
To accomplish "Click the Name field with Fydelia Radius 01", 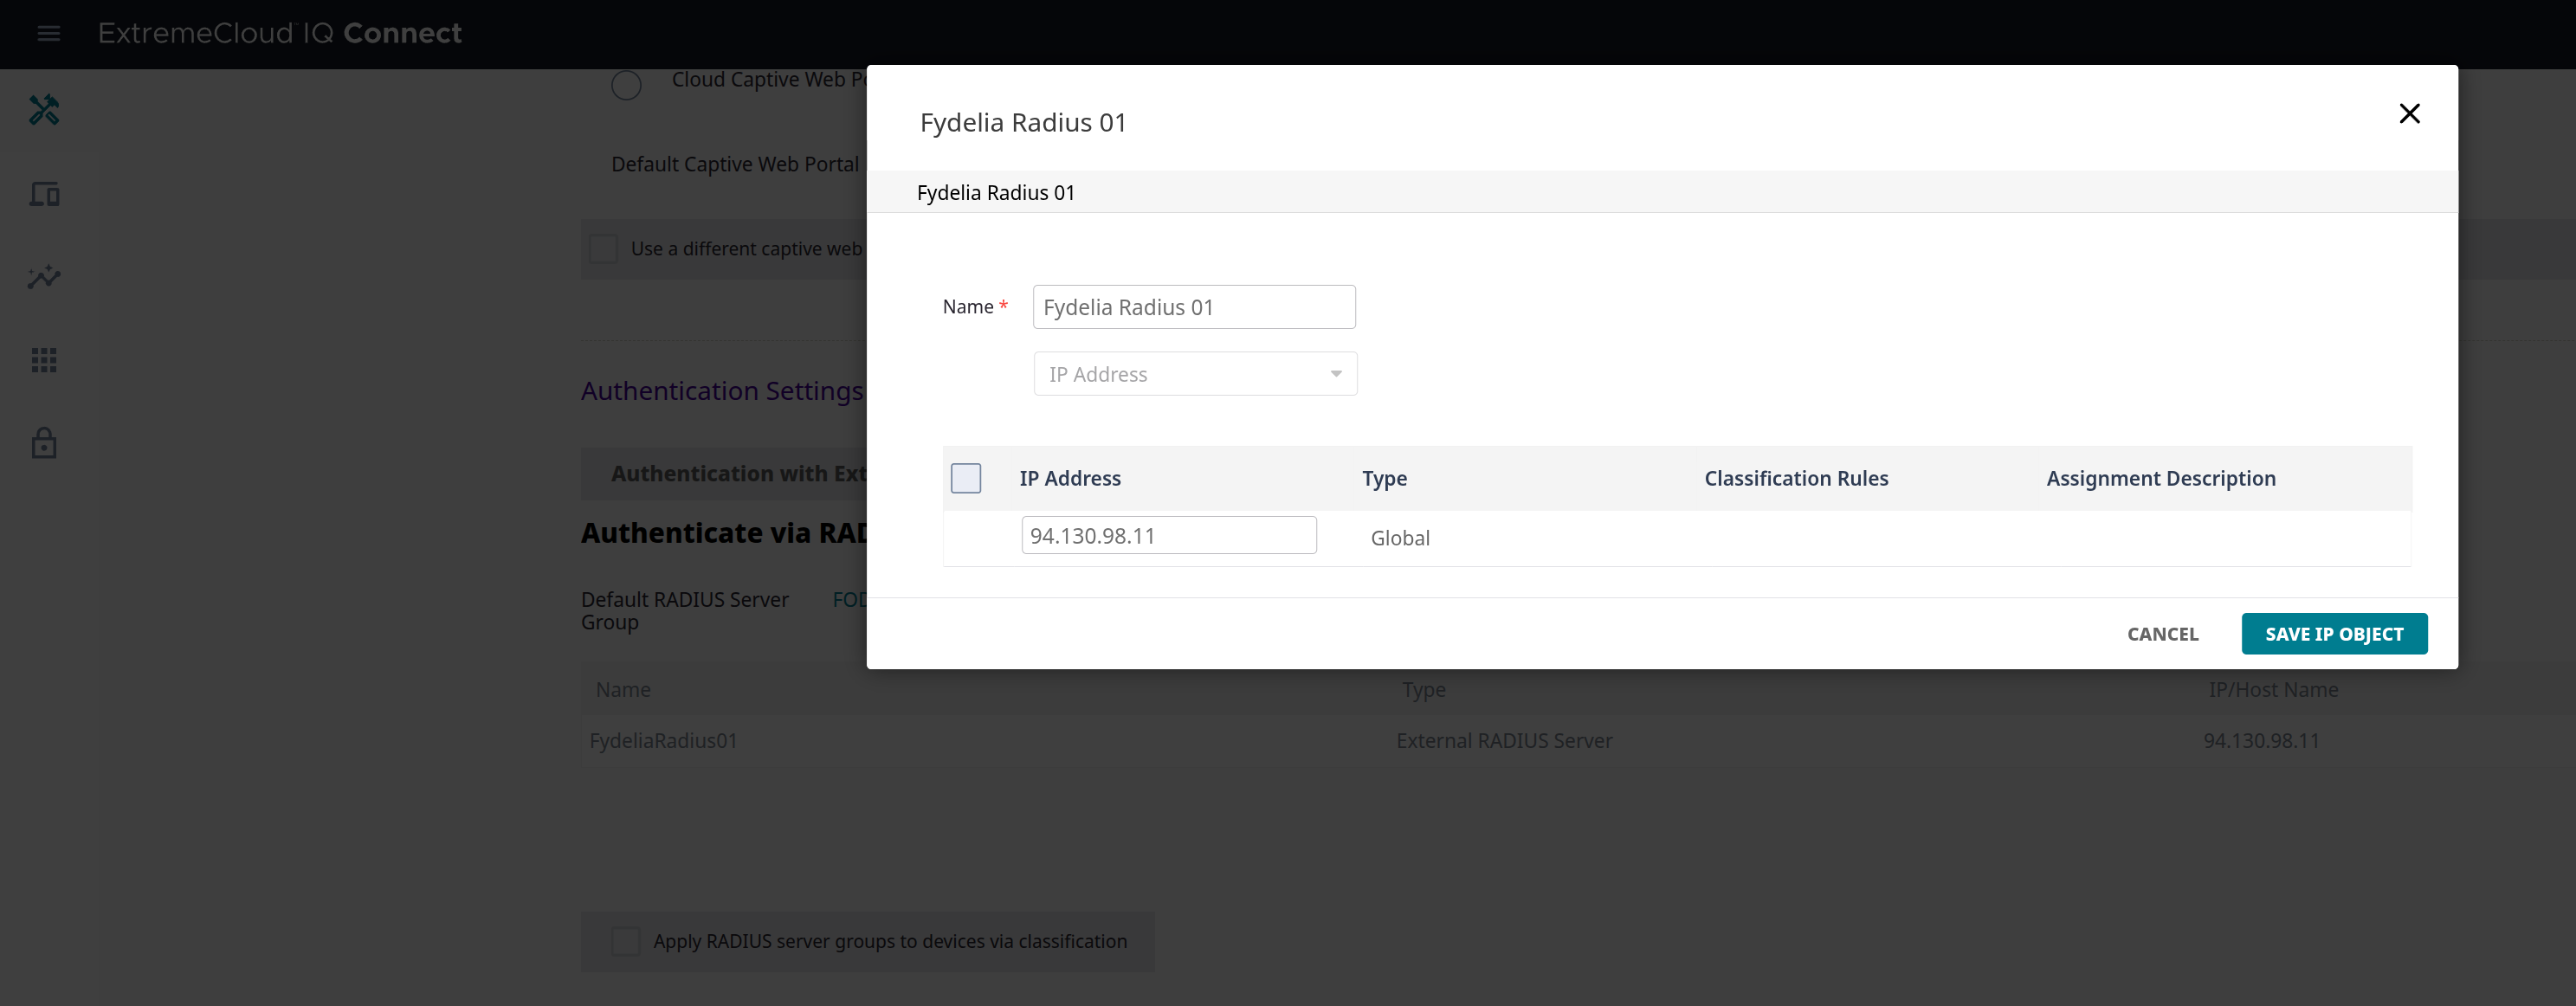I will click(1193, 307).
